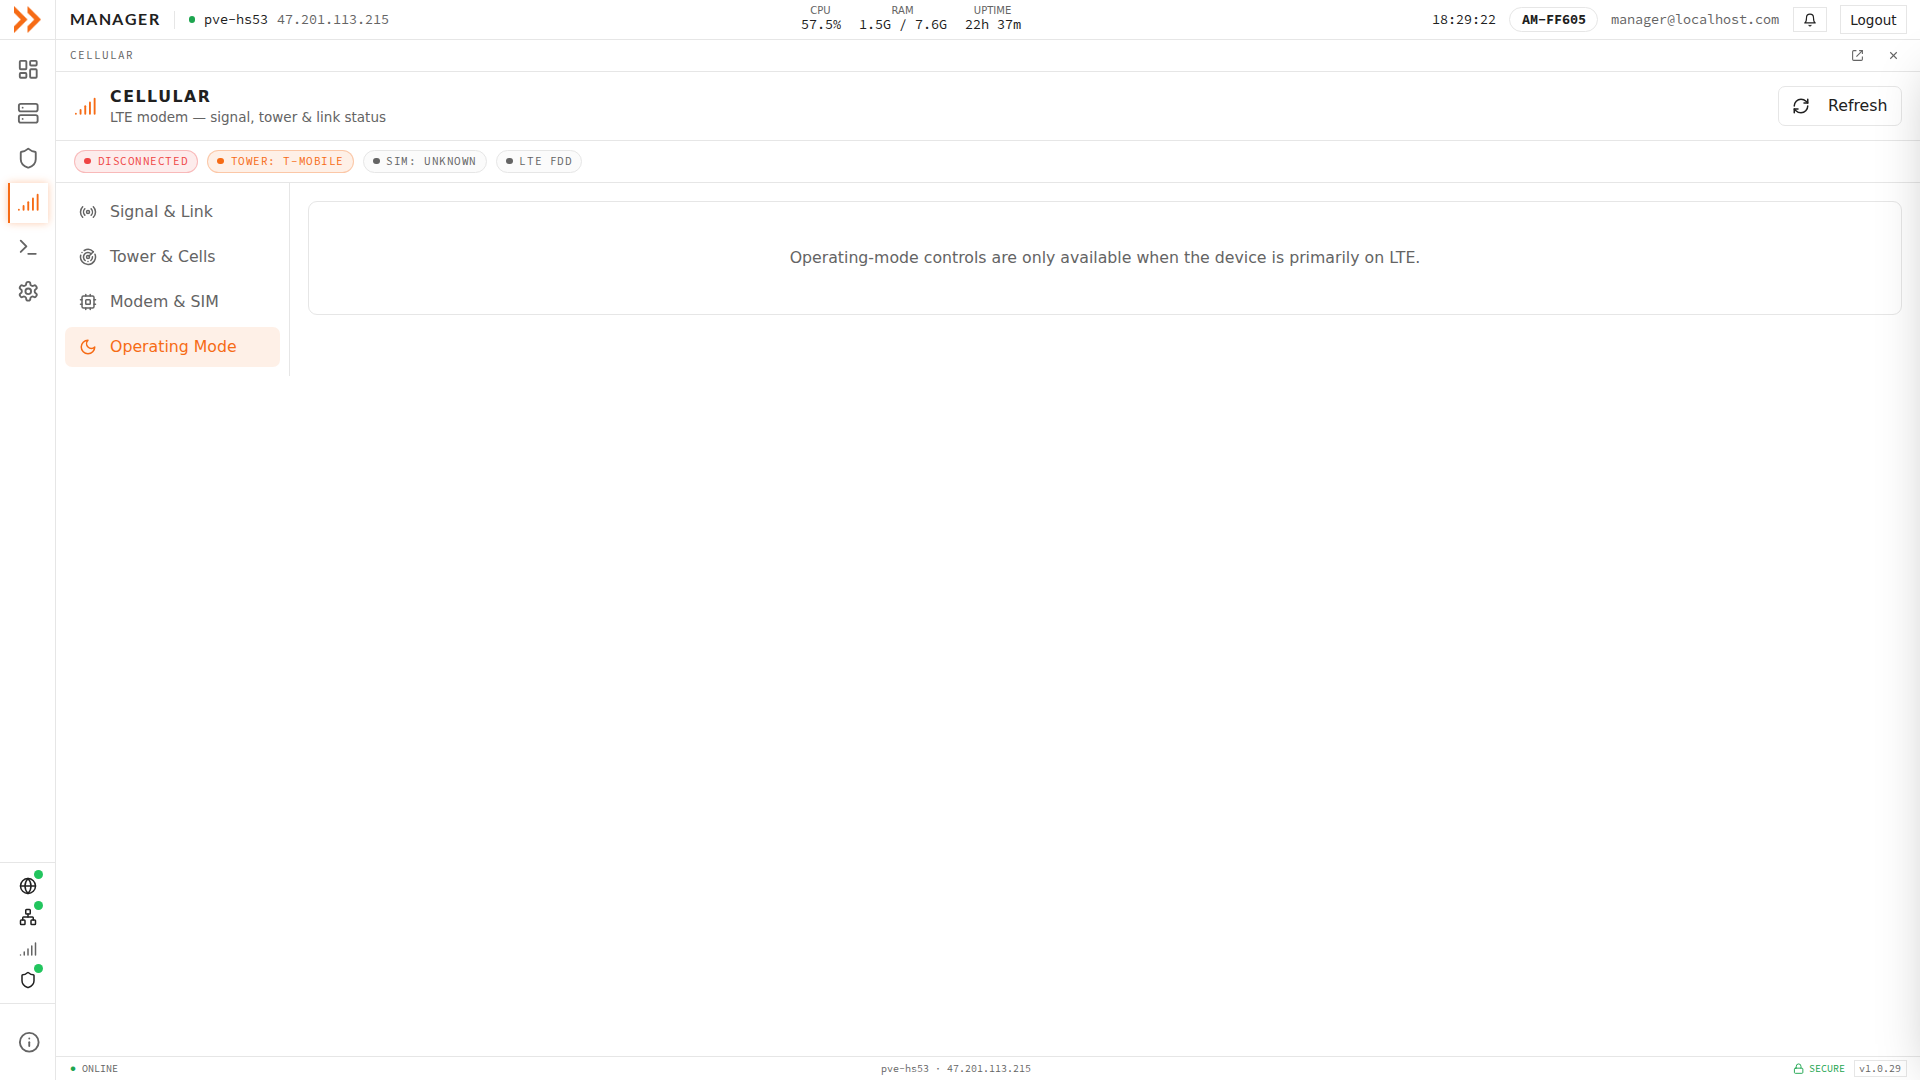The image size is (1920, 1080).
Task: Click the CPU 57.5% stat
Action: 820,18
